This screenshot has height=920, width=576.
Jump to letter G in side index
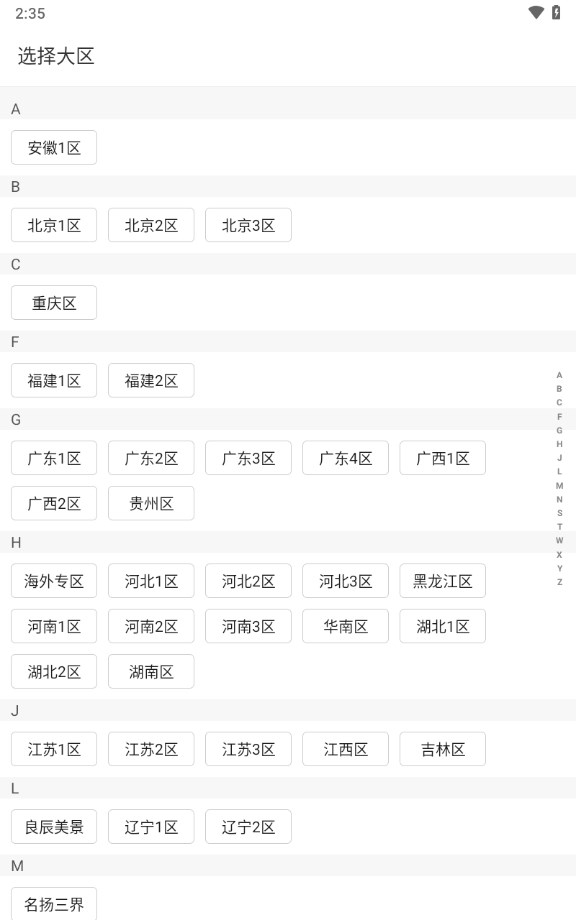(560, 430)
